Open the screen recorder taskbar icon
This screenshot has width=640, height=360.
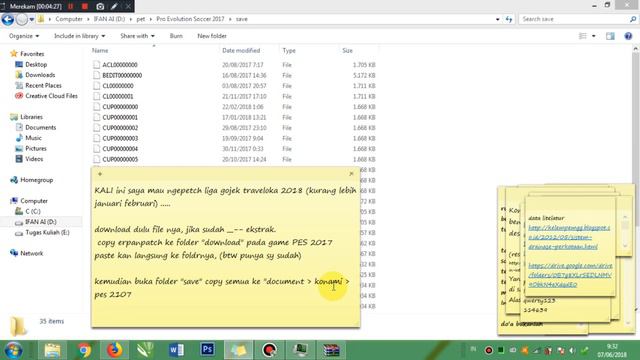pyautogui.click(x=269, y=350)
